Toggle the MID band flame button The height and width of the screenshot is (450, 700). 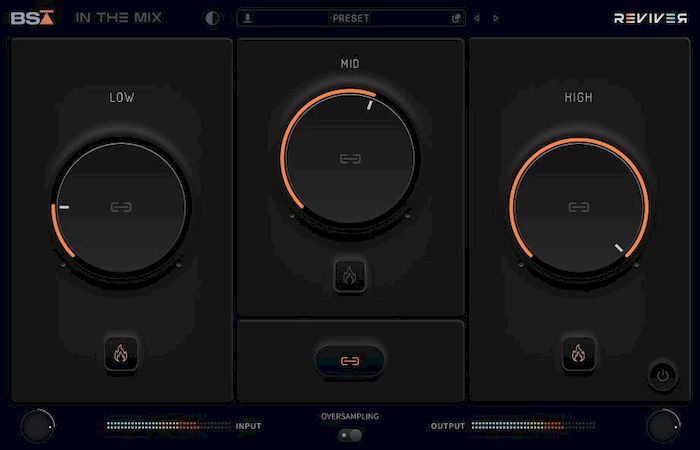pos(350,276)
